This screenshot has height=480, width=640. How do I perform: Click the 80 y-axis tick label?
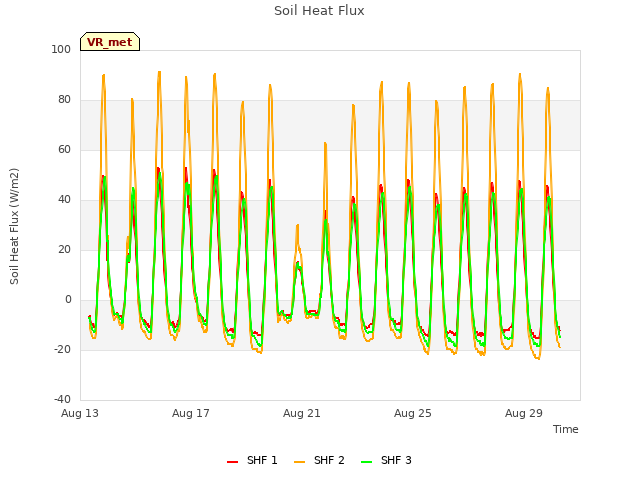pos(64,100)
